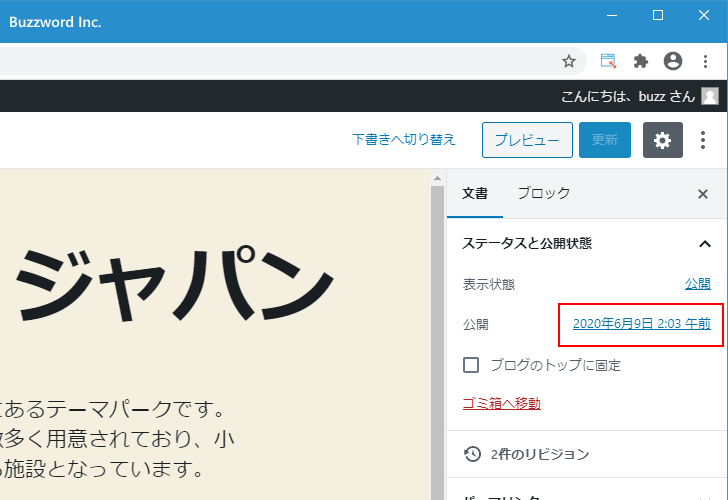Click the 表示状態 label
The height and width of the screenshot is (500, 728).
489,284
